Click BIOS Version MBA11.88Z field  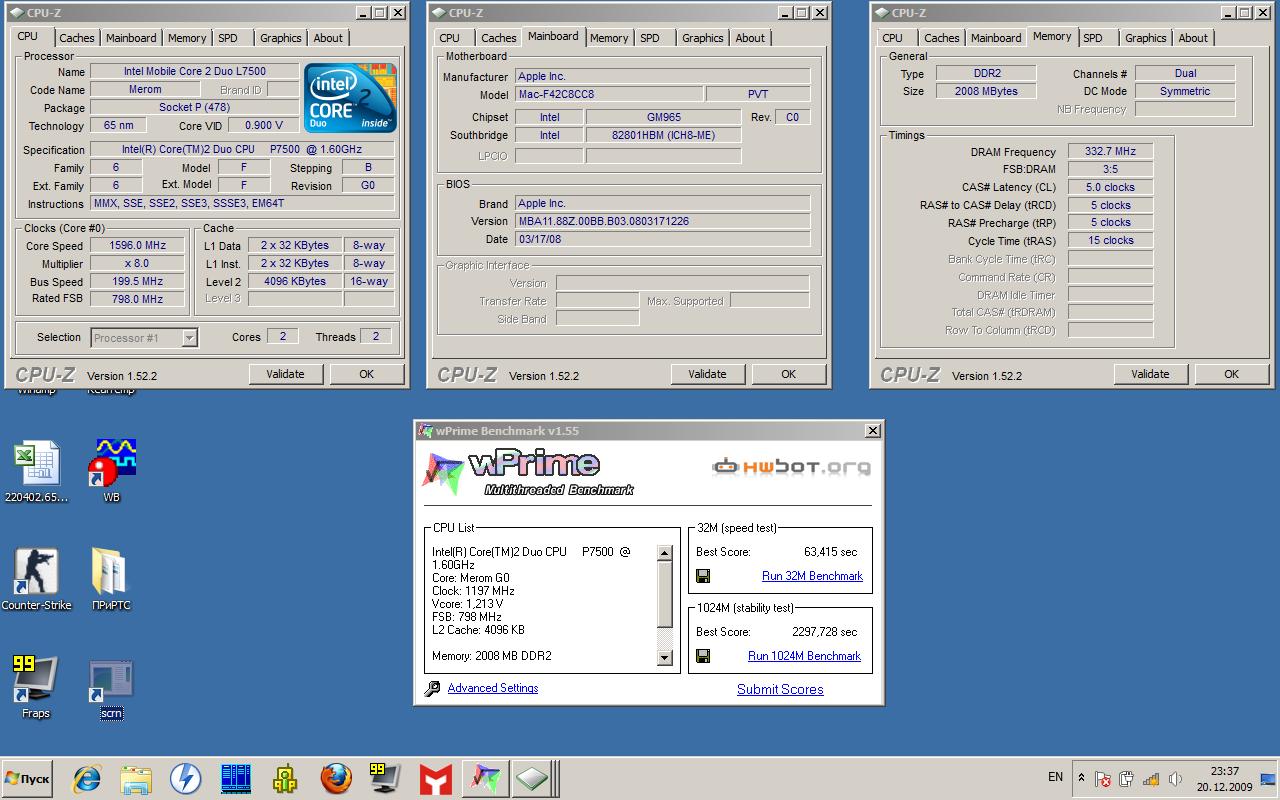[662, 221]
